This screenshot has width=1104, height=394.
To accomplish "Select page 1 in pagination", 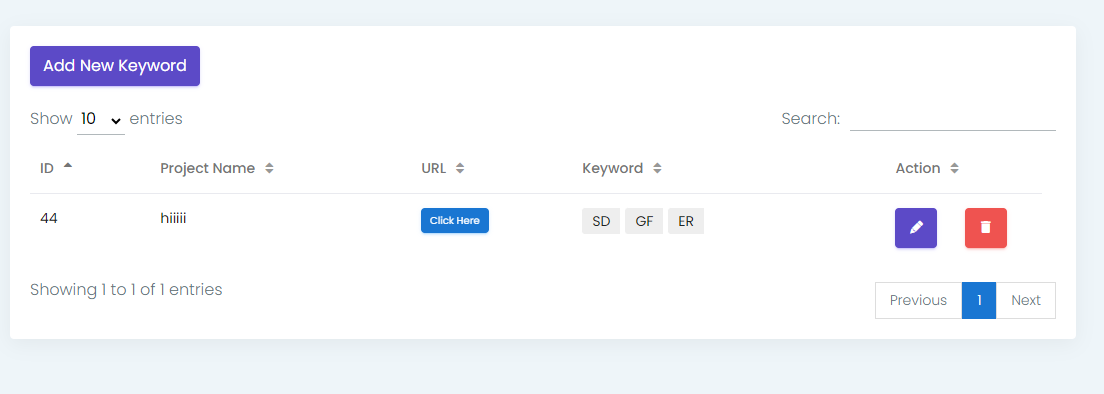I will pyautogui.click(x=979, y=300).
